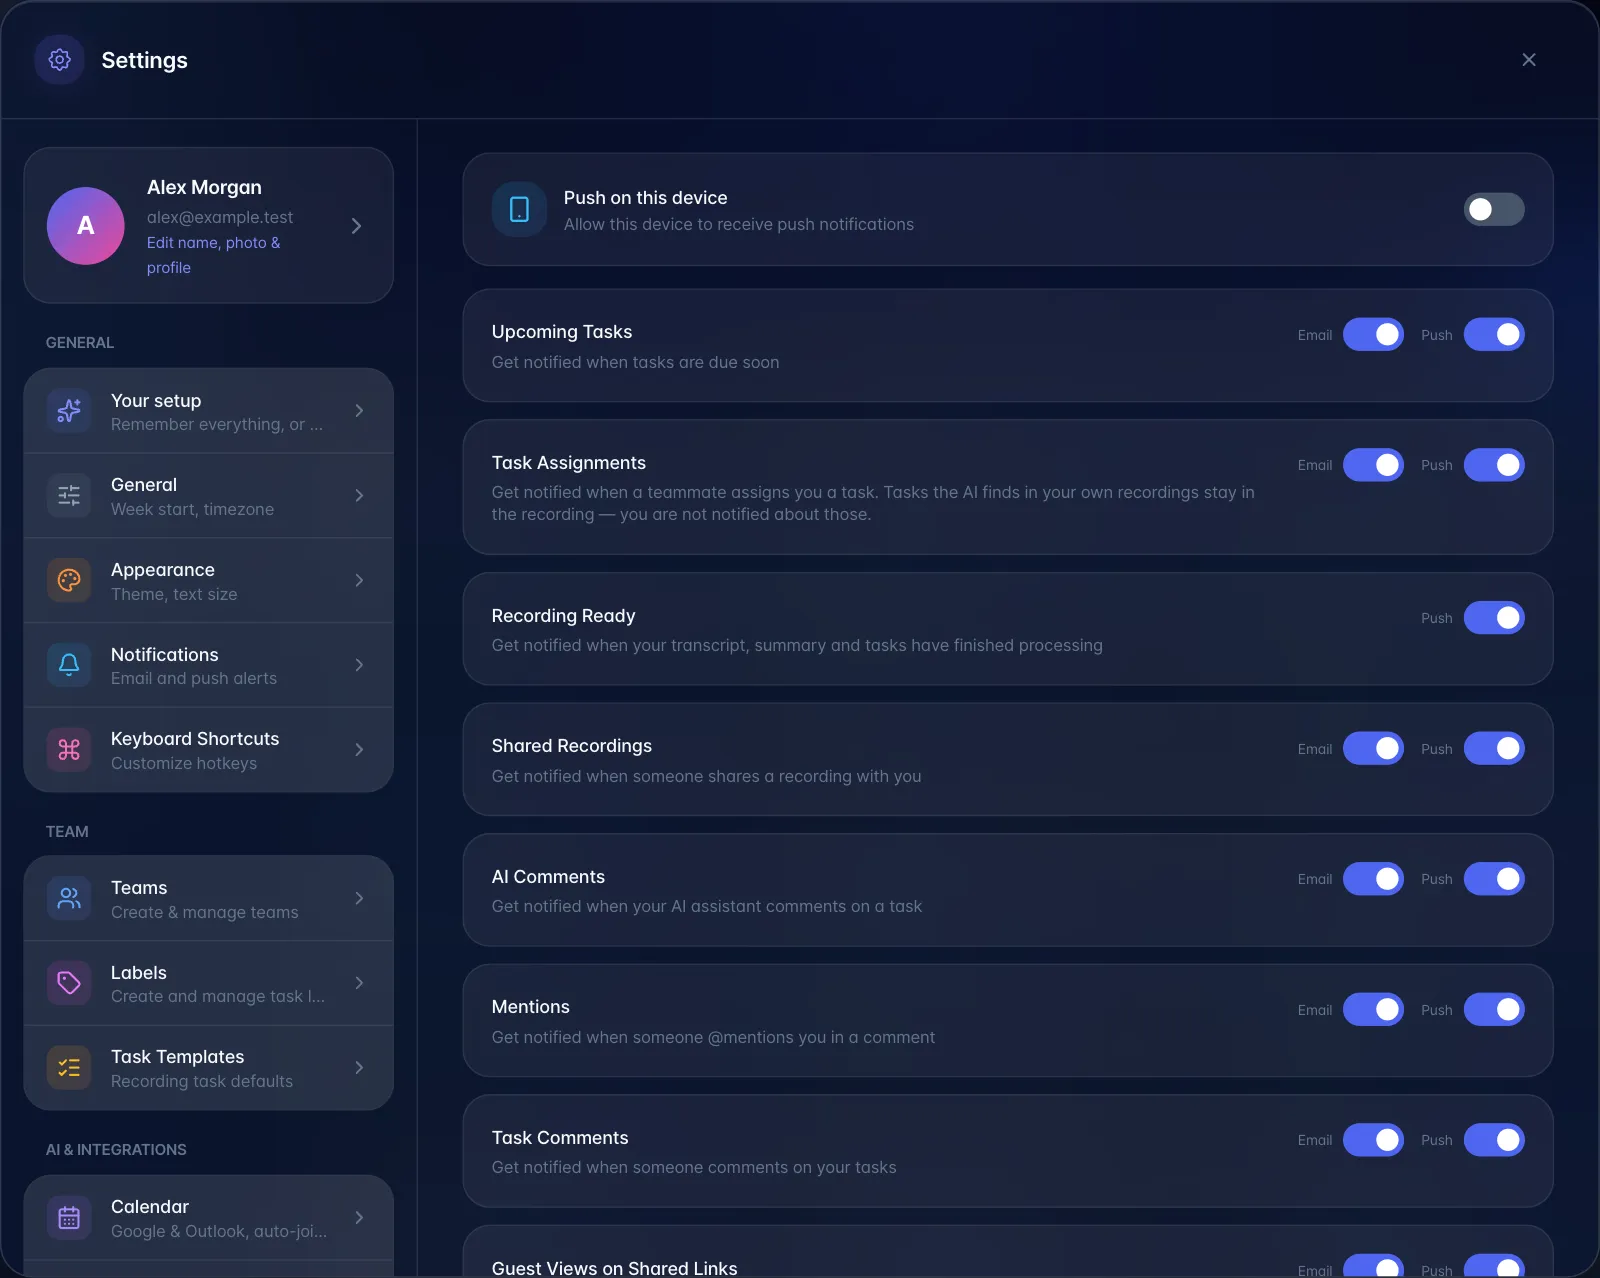Click the Labels tag icon

tap(69, 983)
